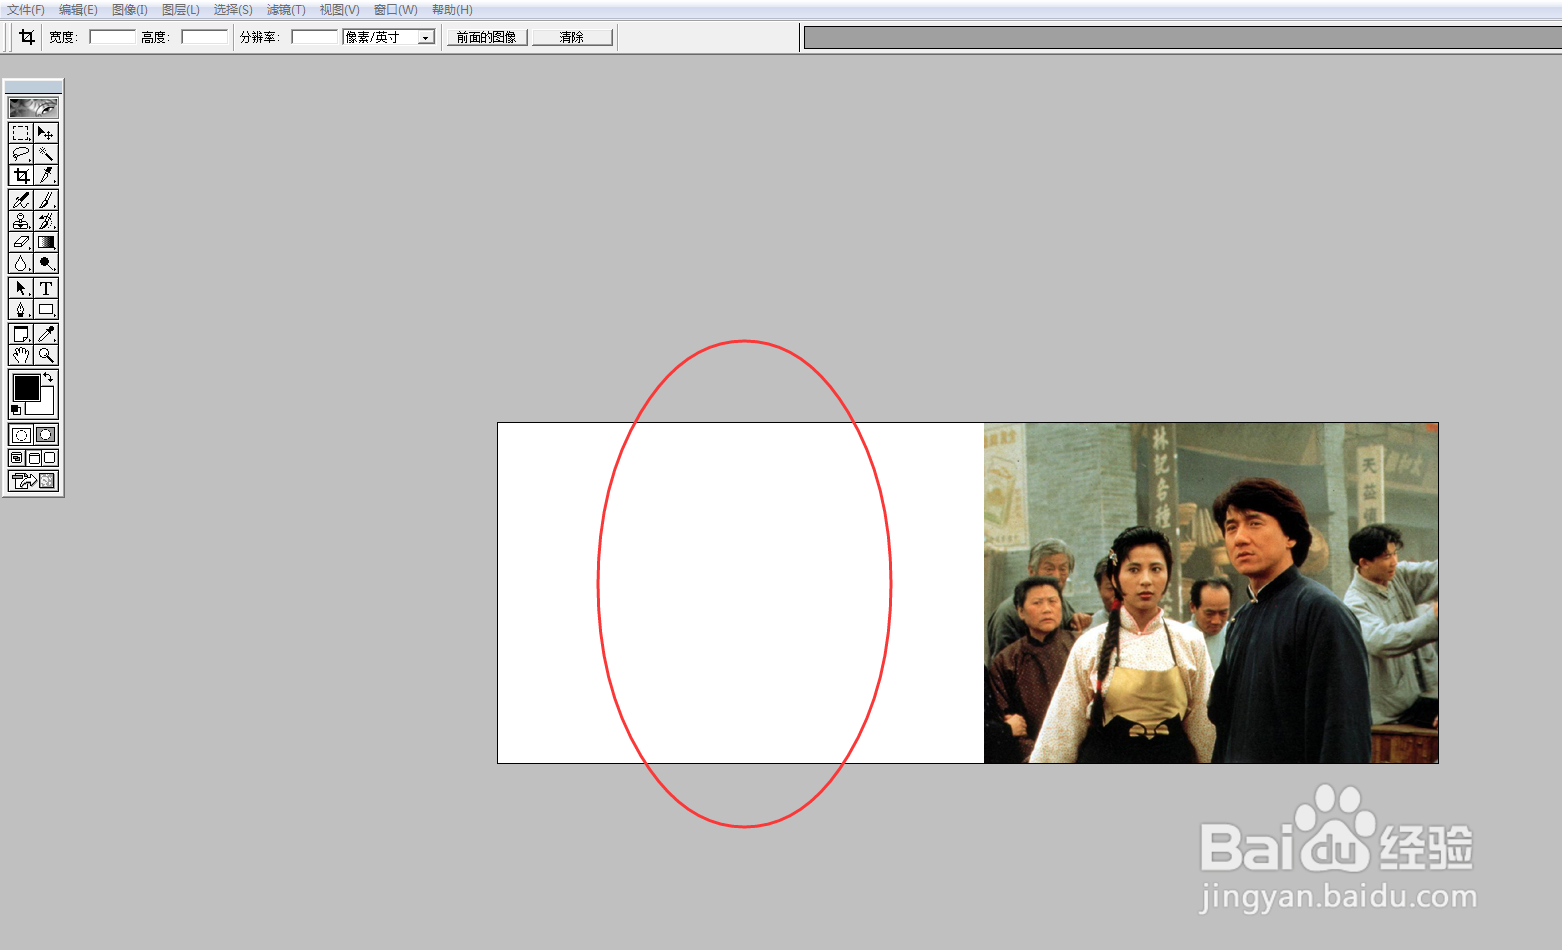Select the Crop tool in toolbox
Viewport: 1562px width, 950px height.
pos(21,175)
